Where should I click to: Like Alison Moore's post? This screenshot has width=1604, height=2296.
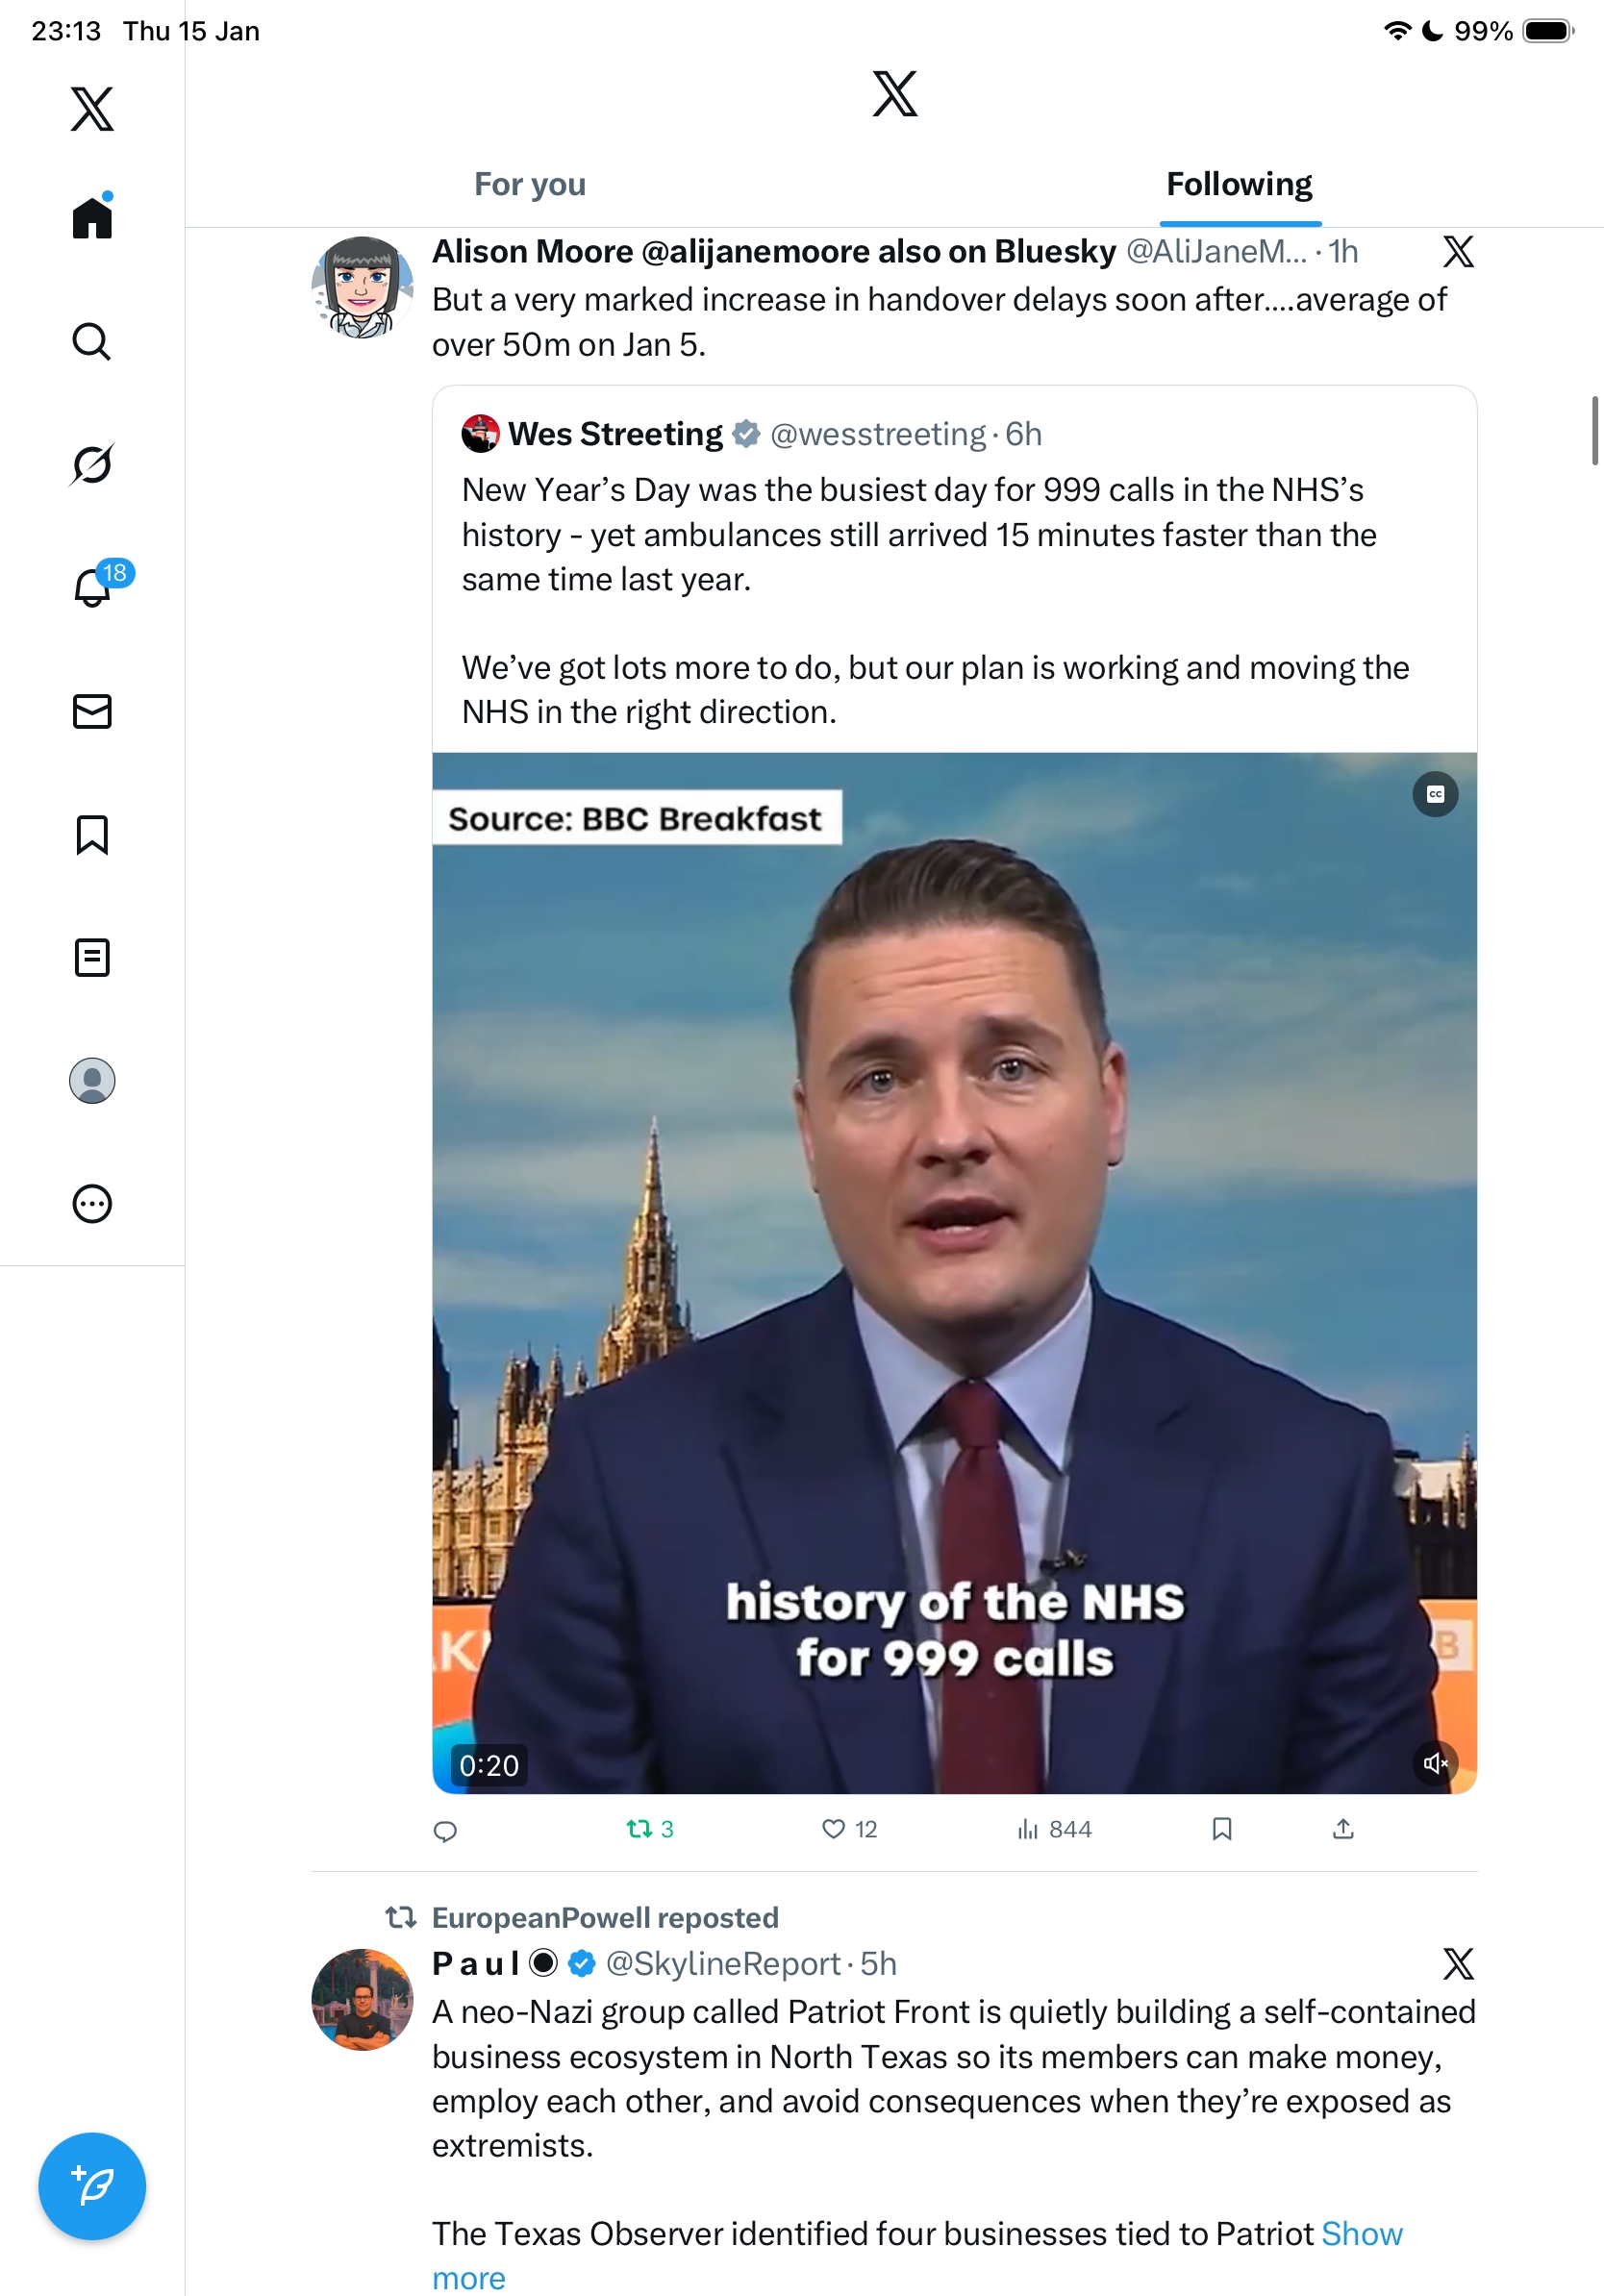833,1829
